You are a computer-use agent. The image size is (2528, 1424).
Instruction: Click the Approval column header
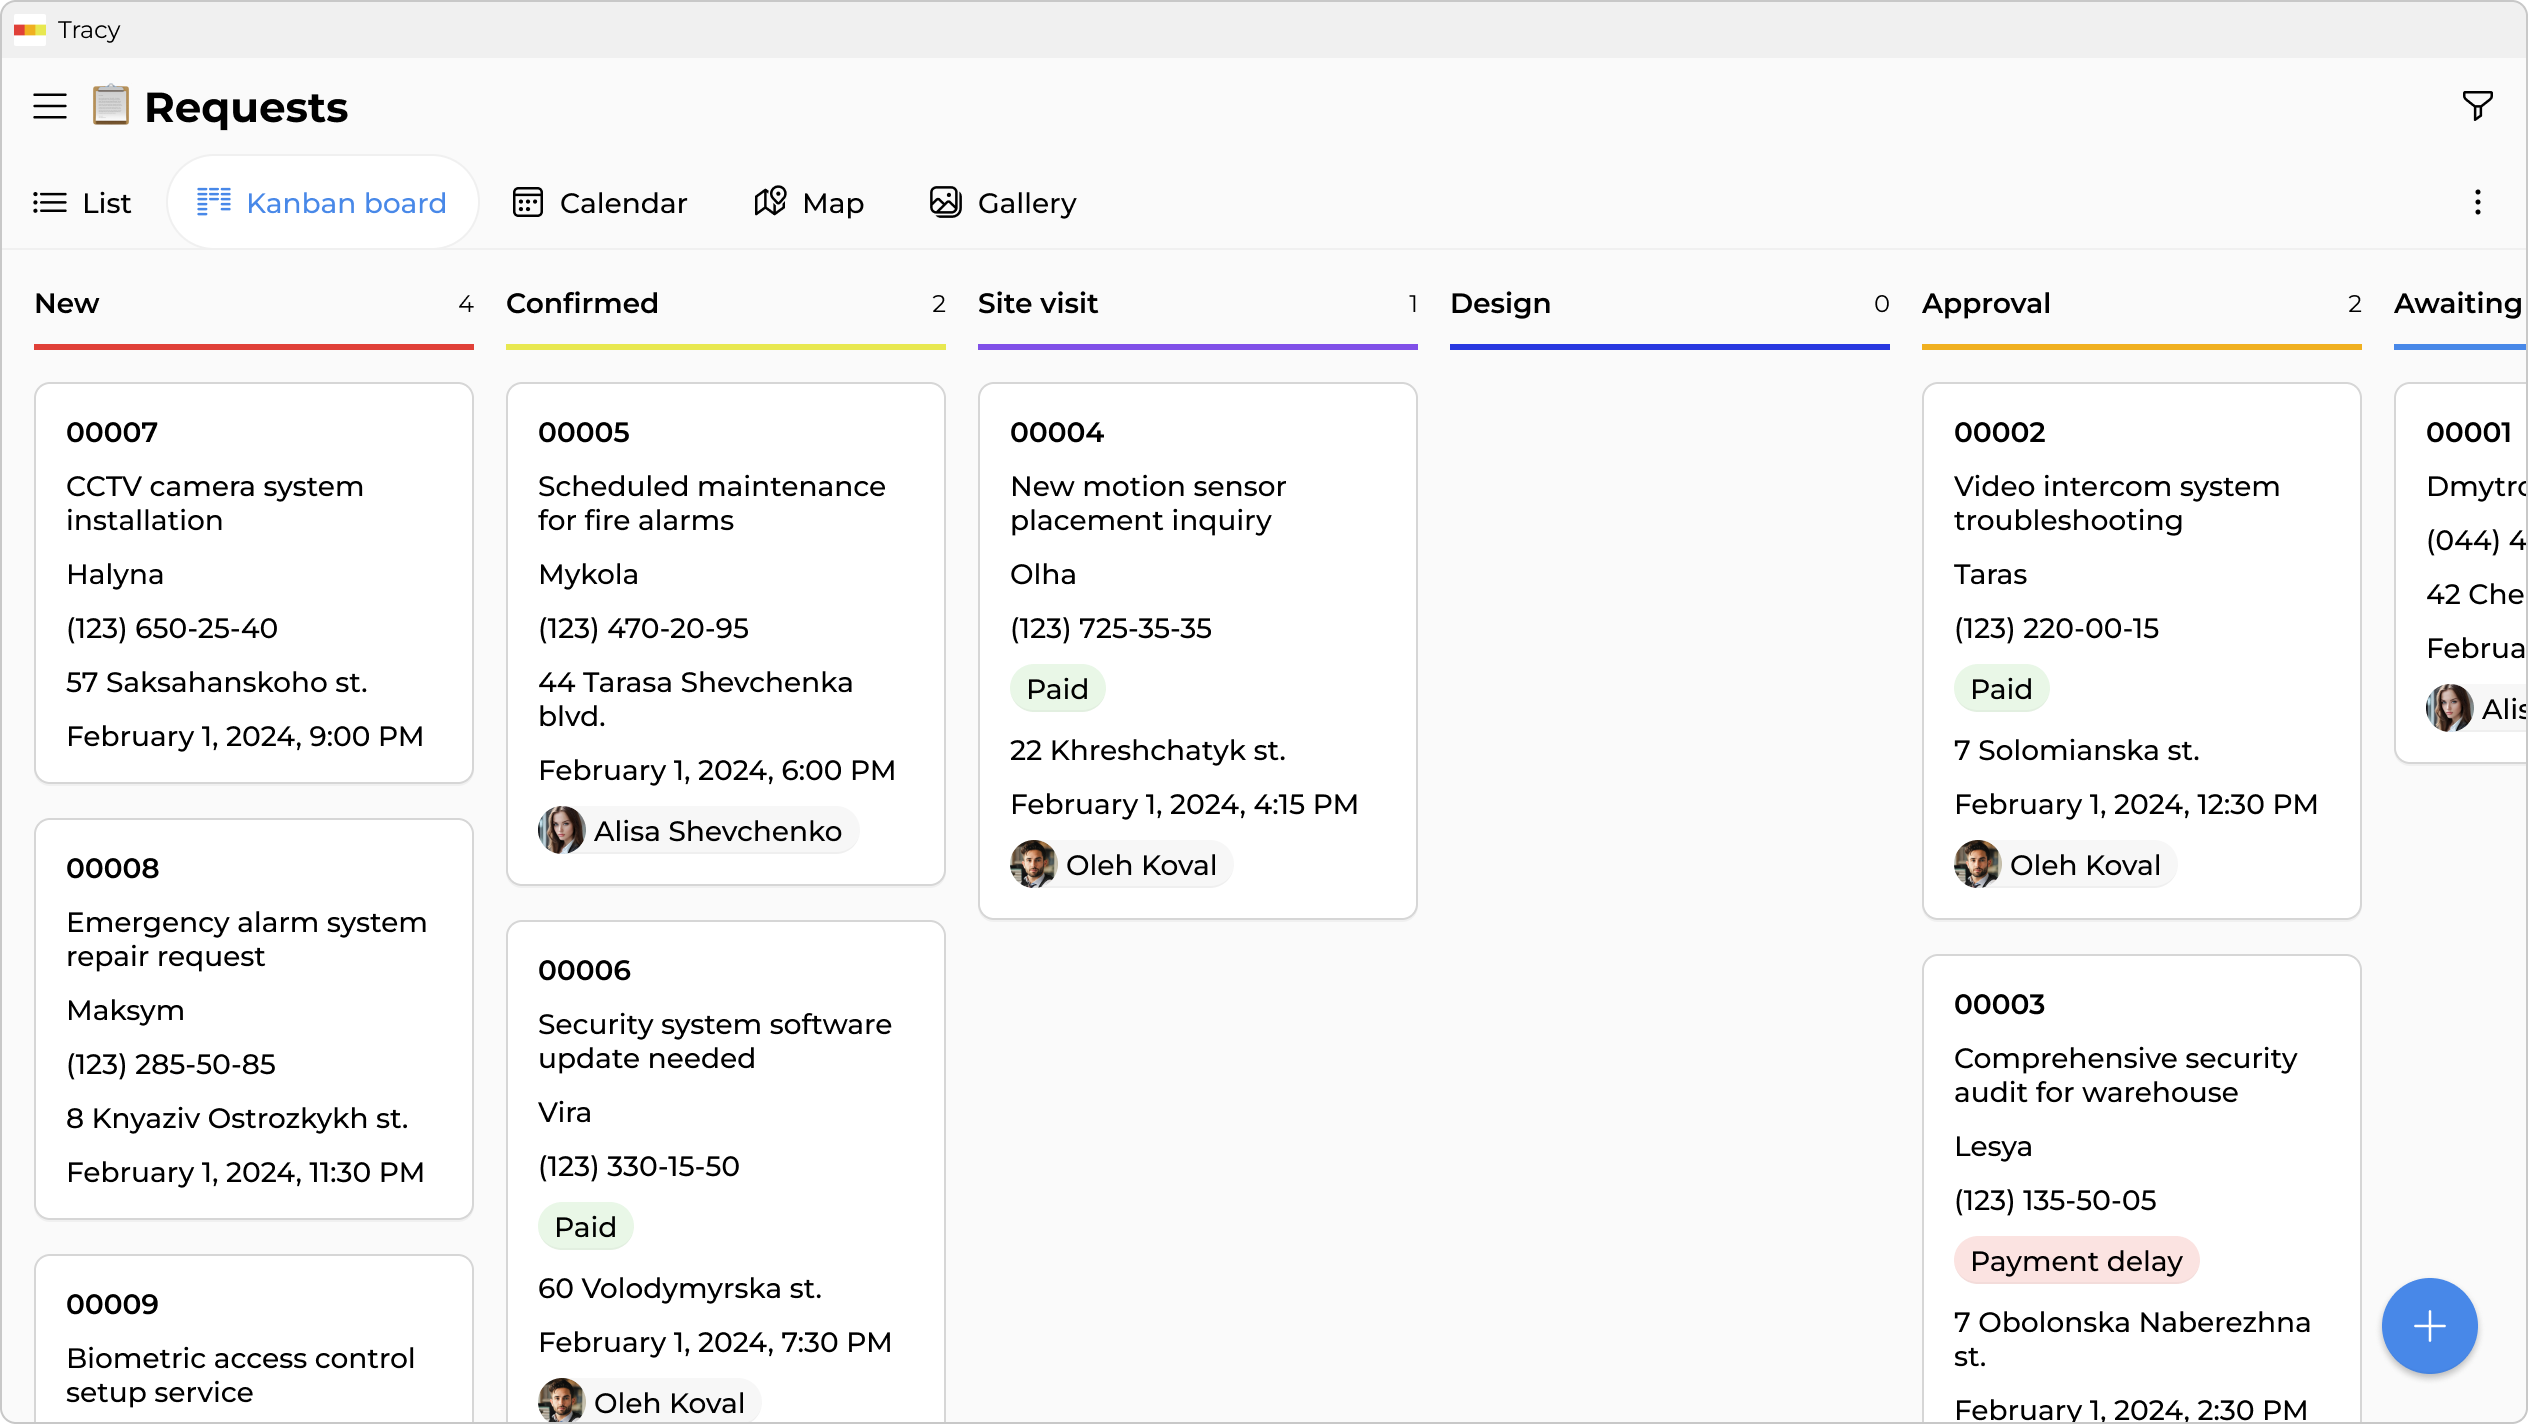pos(1986,303)
